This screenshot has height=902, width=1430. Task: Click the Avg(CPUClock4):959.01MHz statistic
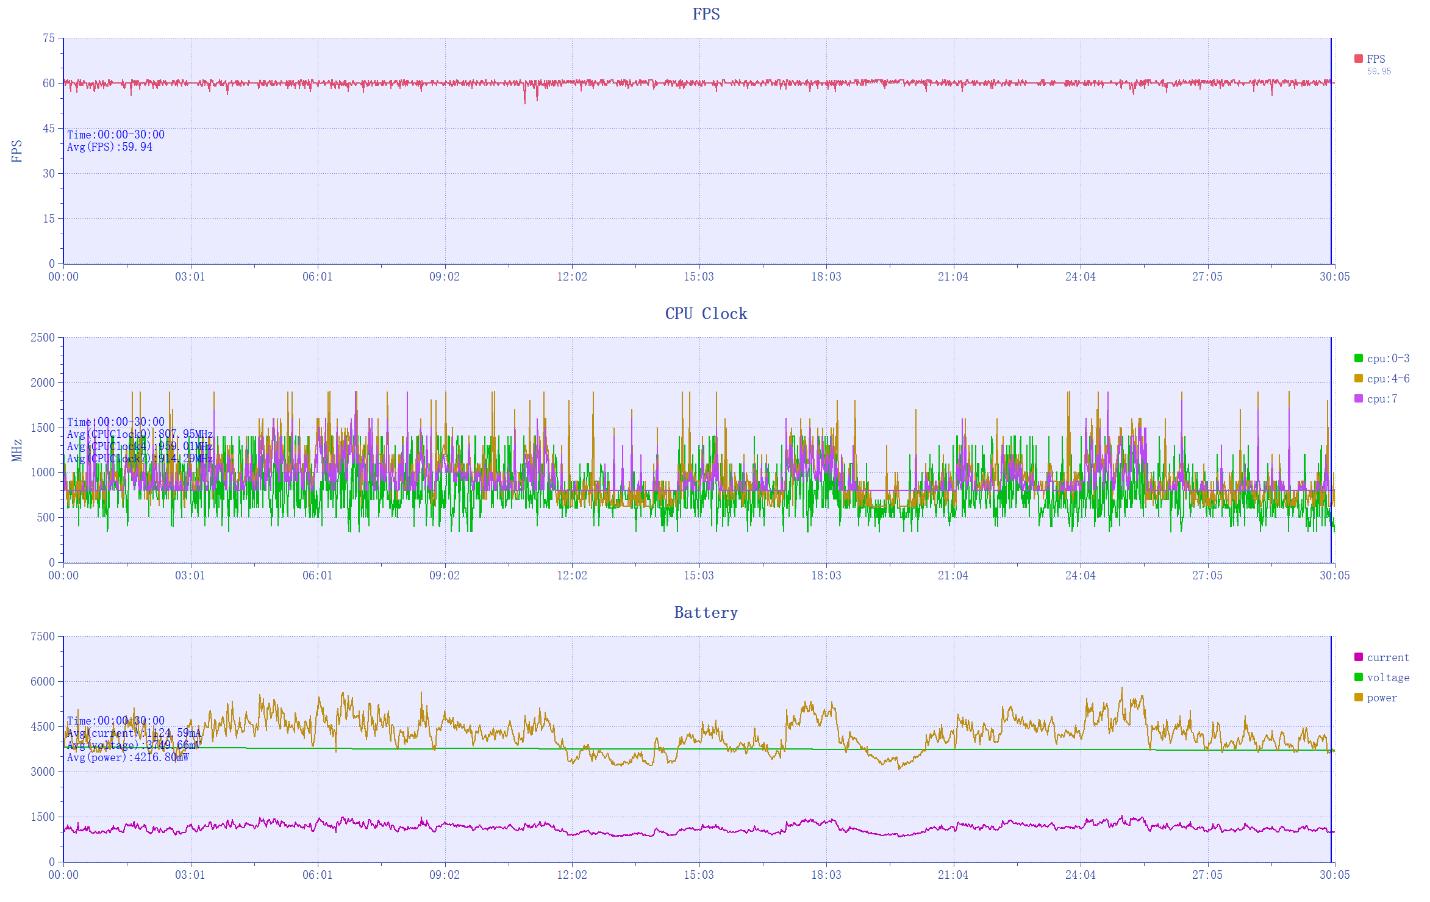[140, 446]
